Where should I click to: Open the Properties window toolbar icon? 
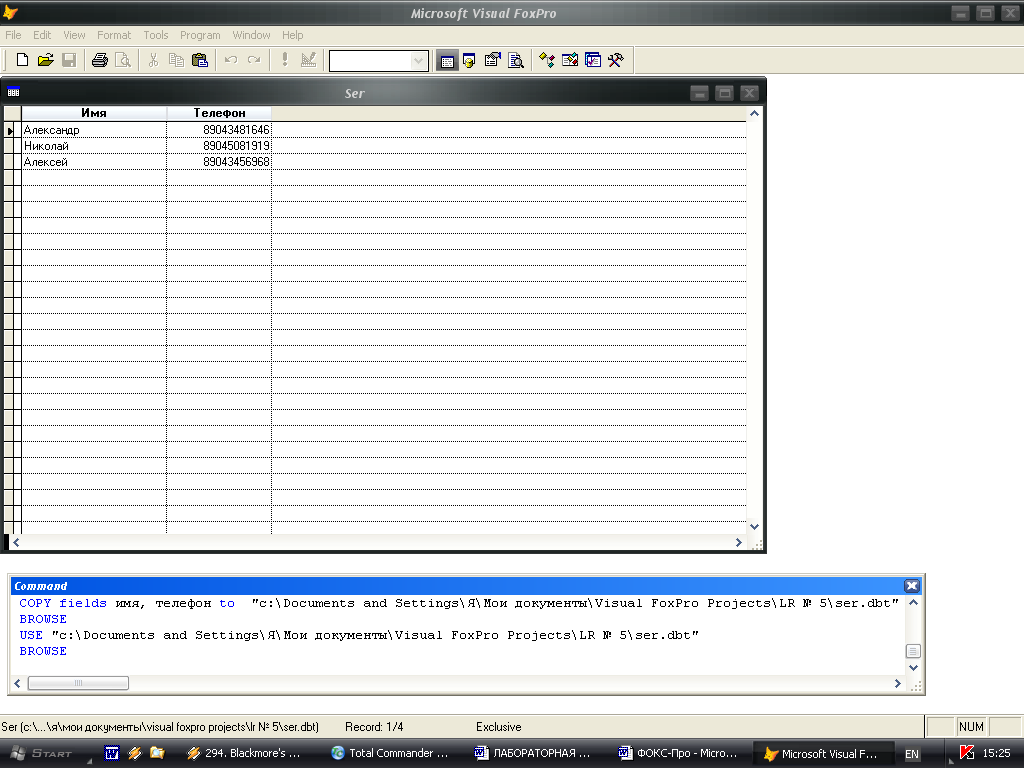point(492,61)
